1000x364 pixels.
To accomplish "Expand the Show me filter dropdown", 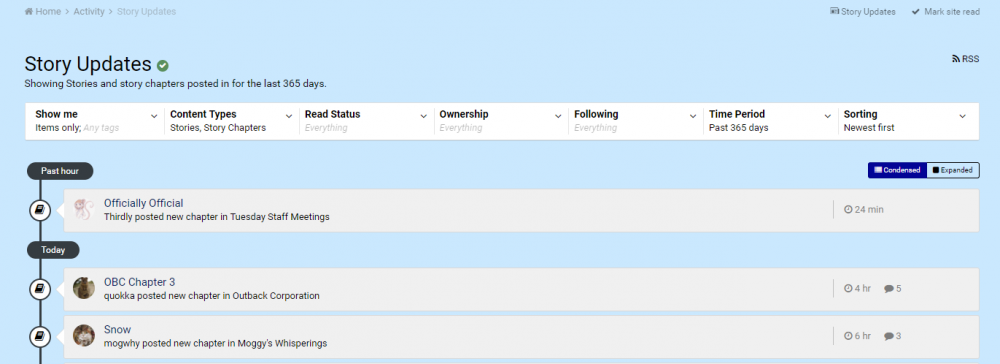I will [96, 121].
